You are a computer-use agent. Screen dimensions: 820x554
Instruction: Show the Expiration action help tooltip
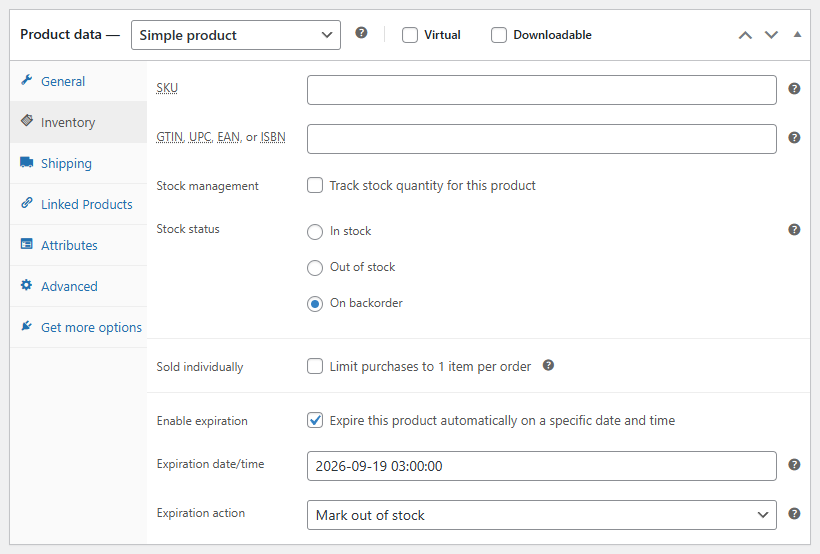click(794, 514)
